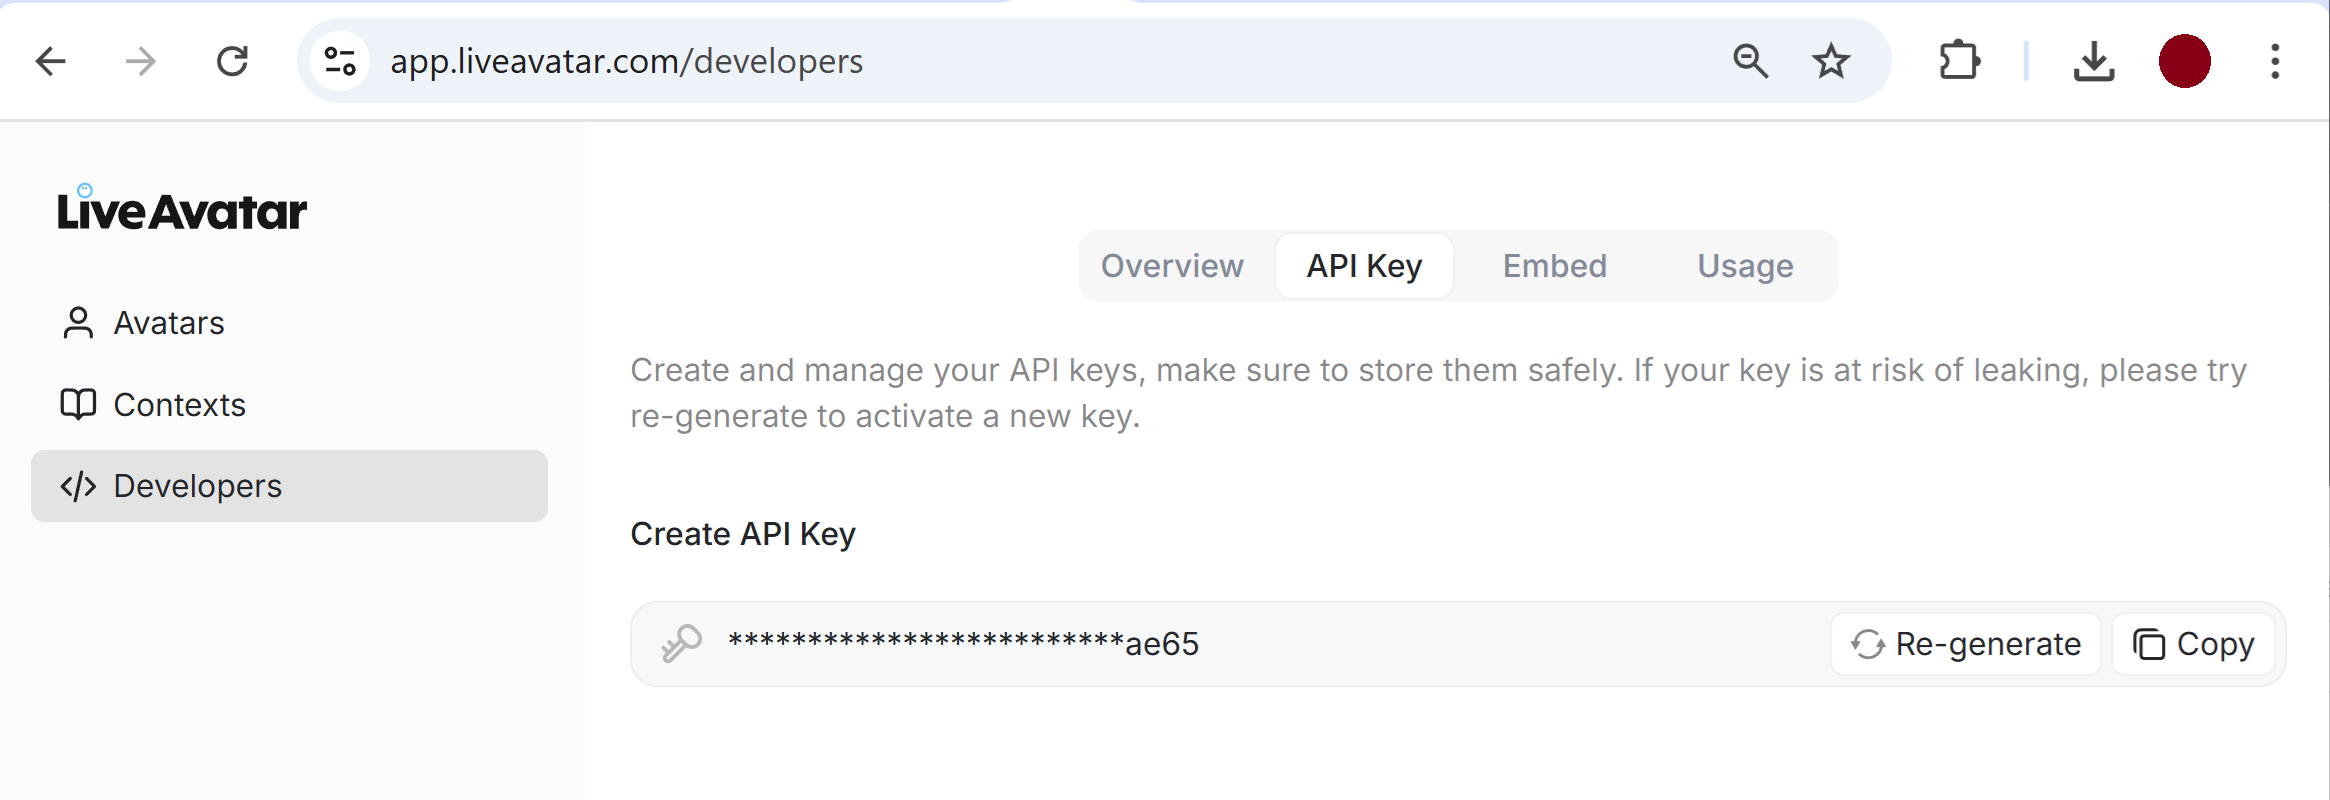Click the key icon in the API key field
The height and width of the screenshot is (800, 2330).
point(682,644)
